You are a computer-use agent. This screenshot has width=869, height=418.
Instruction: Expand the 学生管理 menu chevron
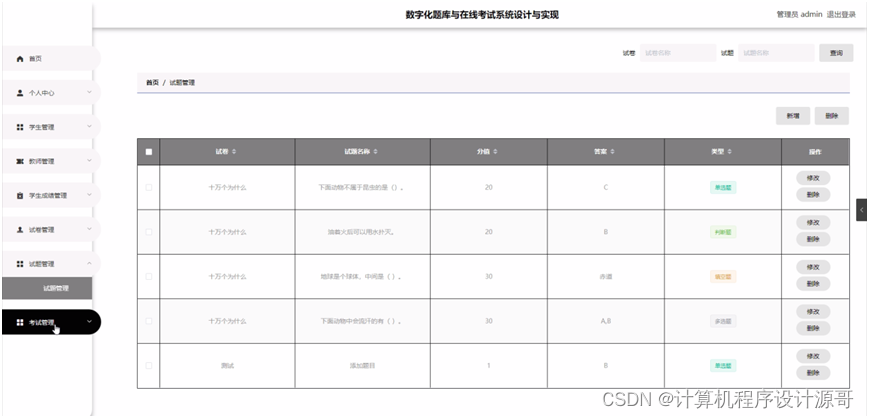pos(89,127)
